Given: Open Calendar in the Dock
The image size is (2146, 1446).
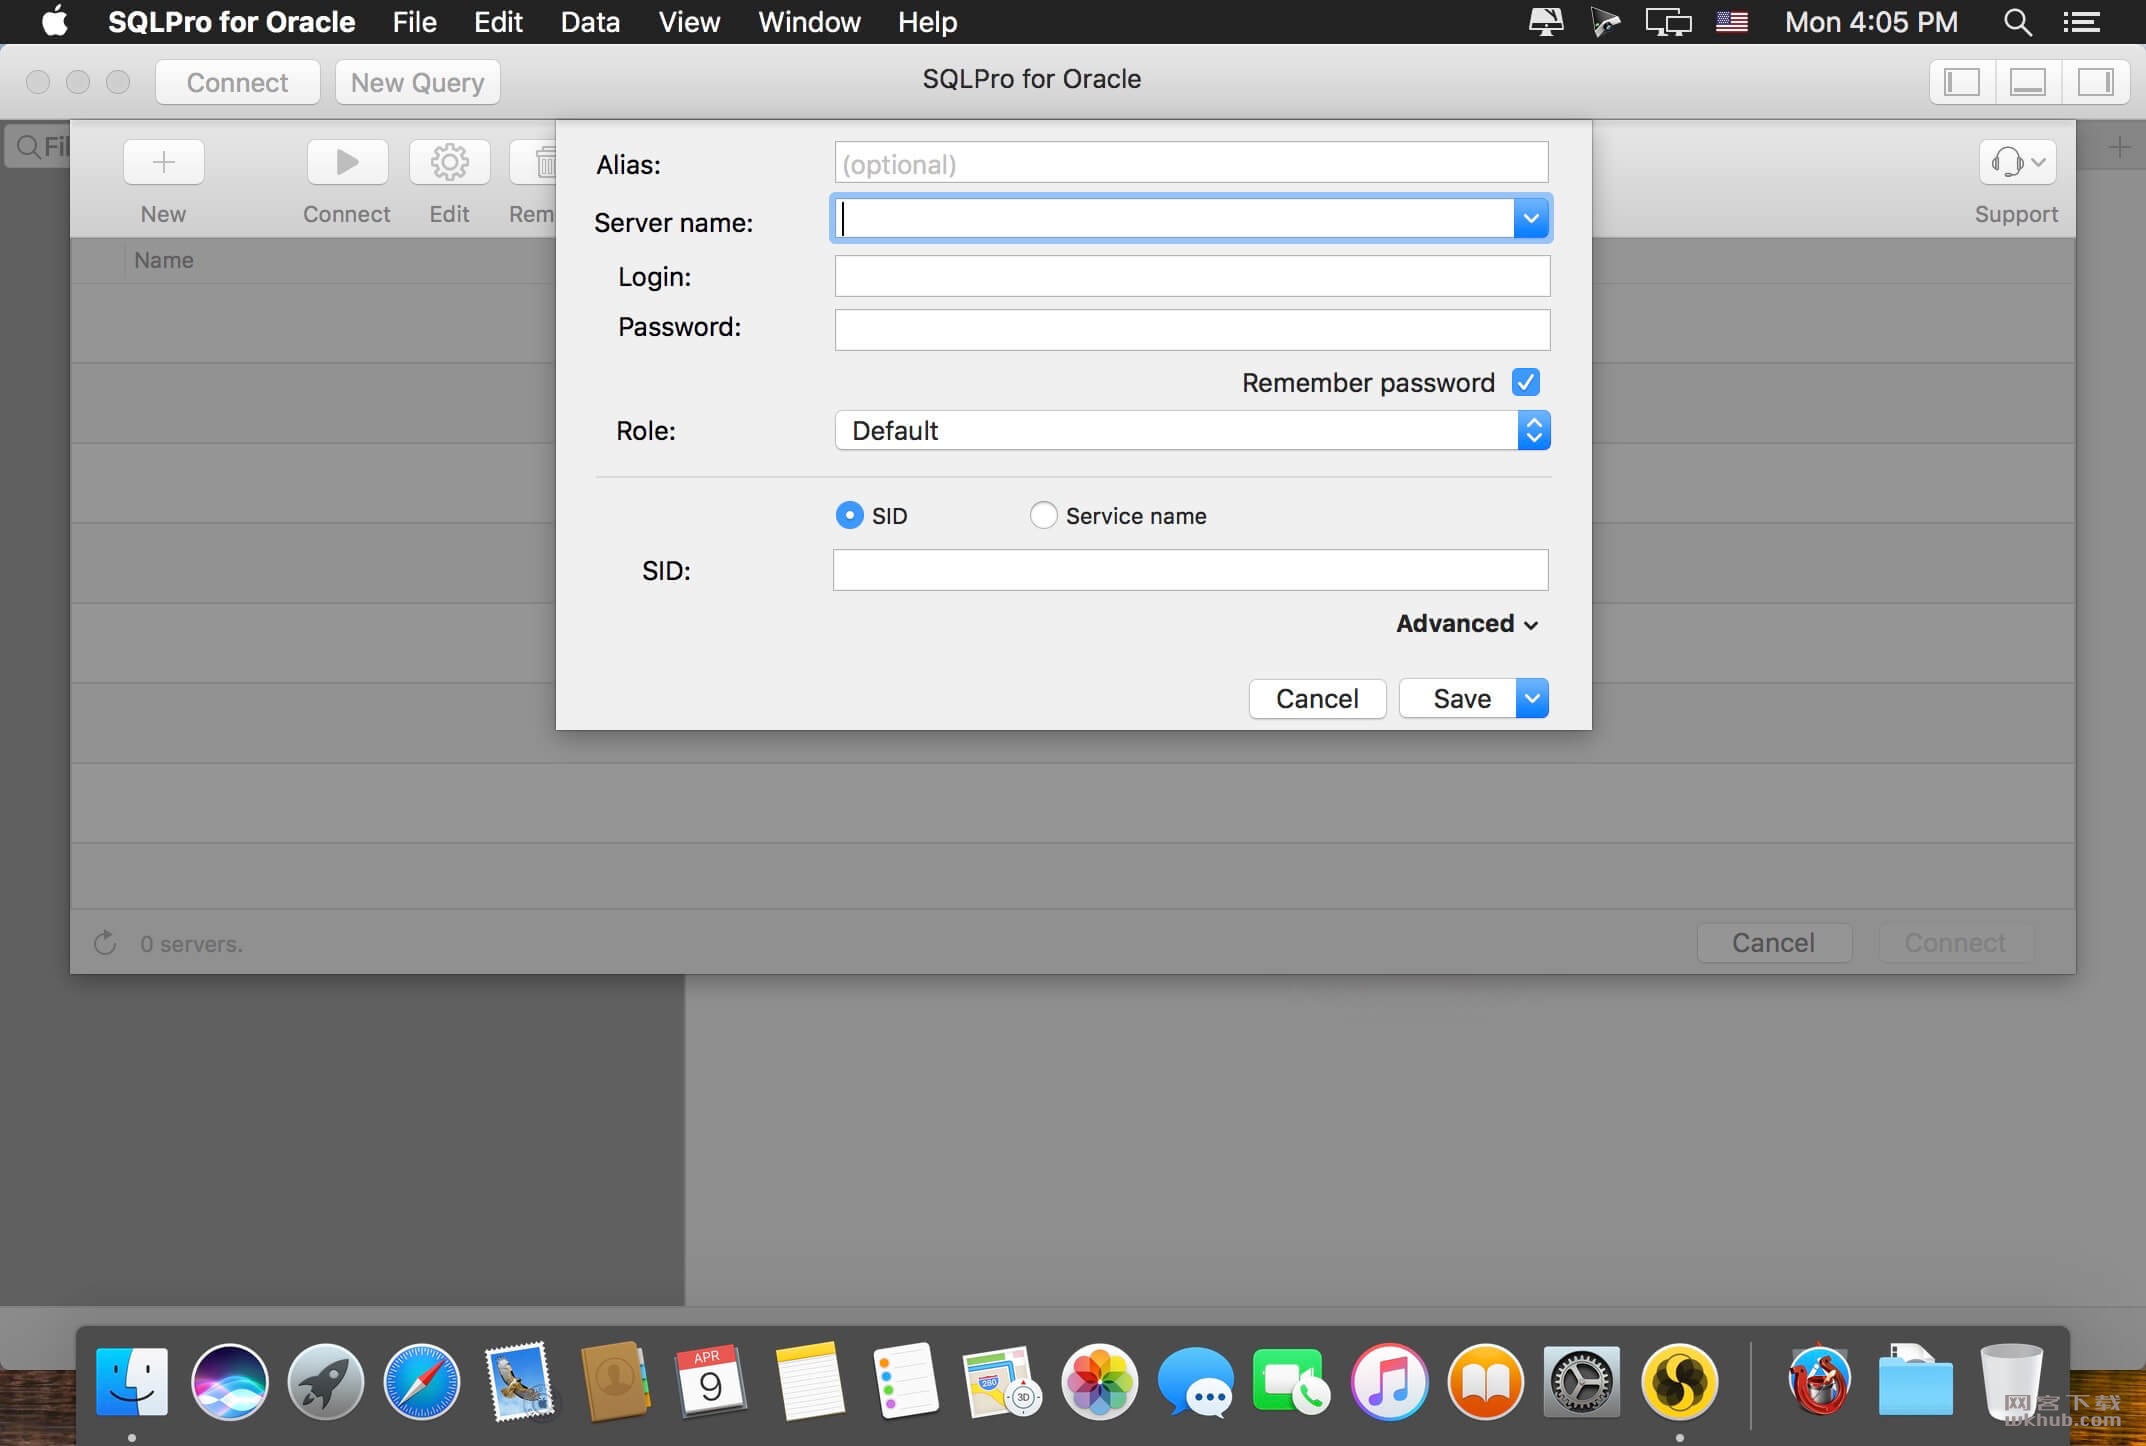Looking at the screenshot, I should point(710,1382).
